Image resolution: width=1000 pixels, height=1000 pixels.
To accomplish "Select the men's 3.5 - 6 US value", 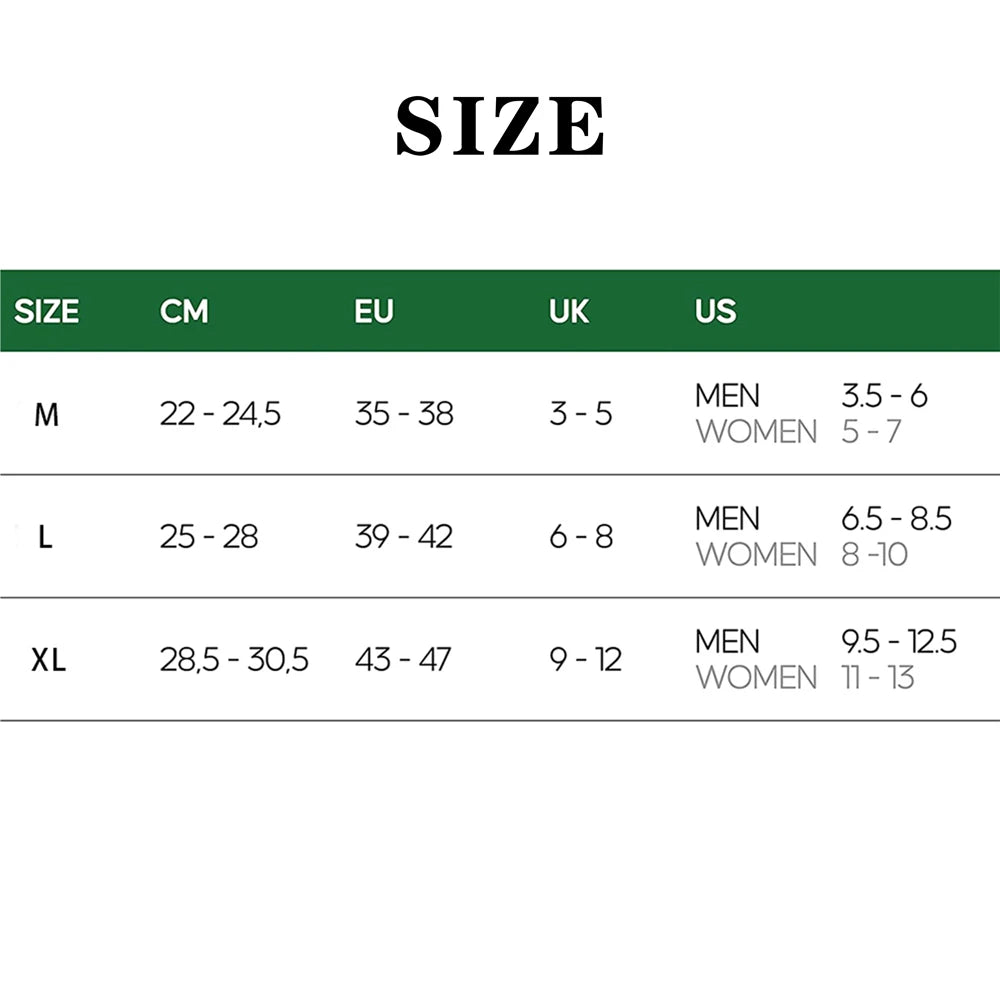I will pyautogui.click(x=884, y=396).
